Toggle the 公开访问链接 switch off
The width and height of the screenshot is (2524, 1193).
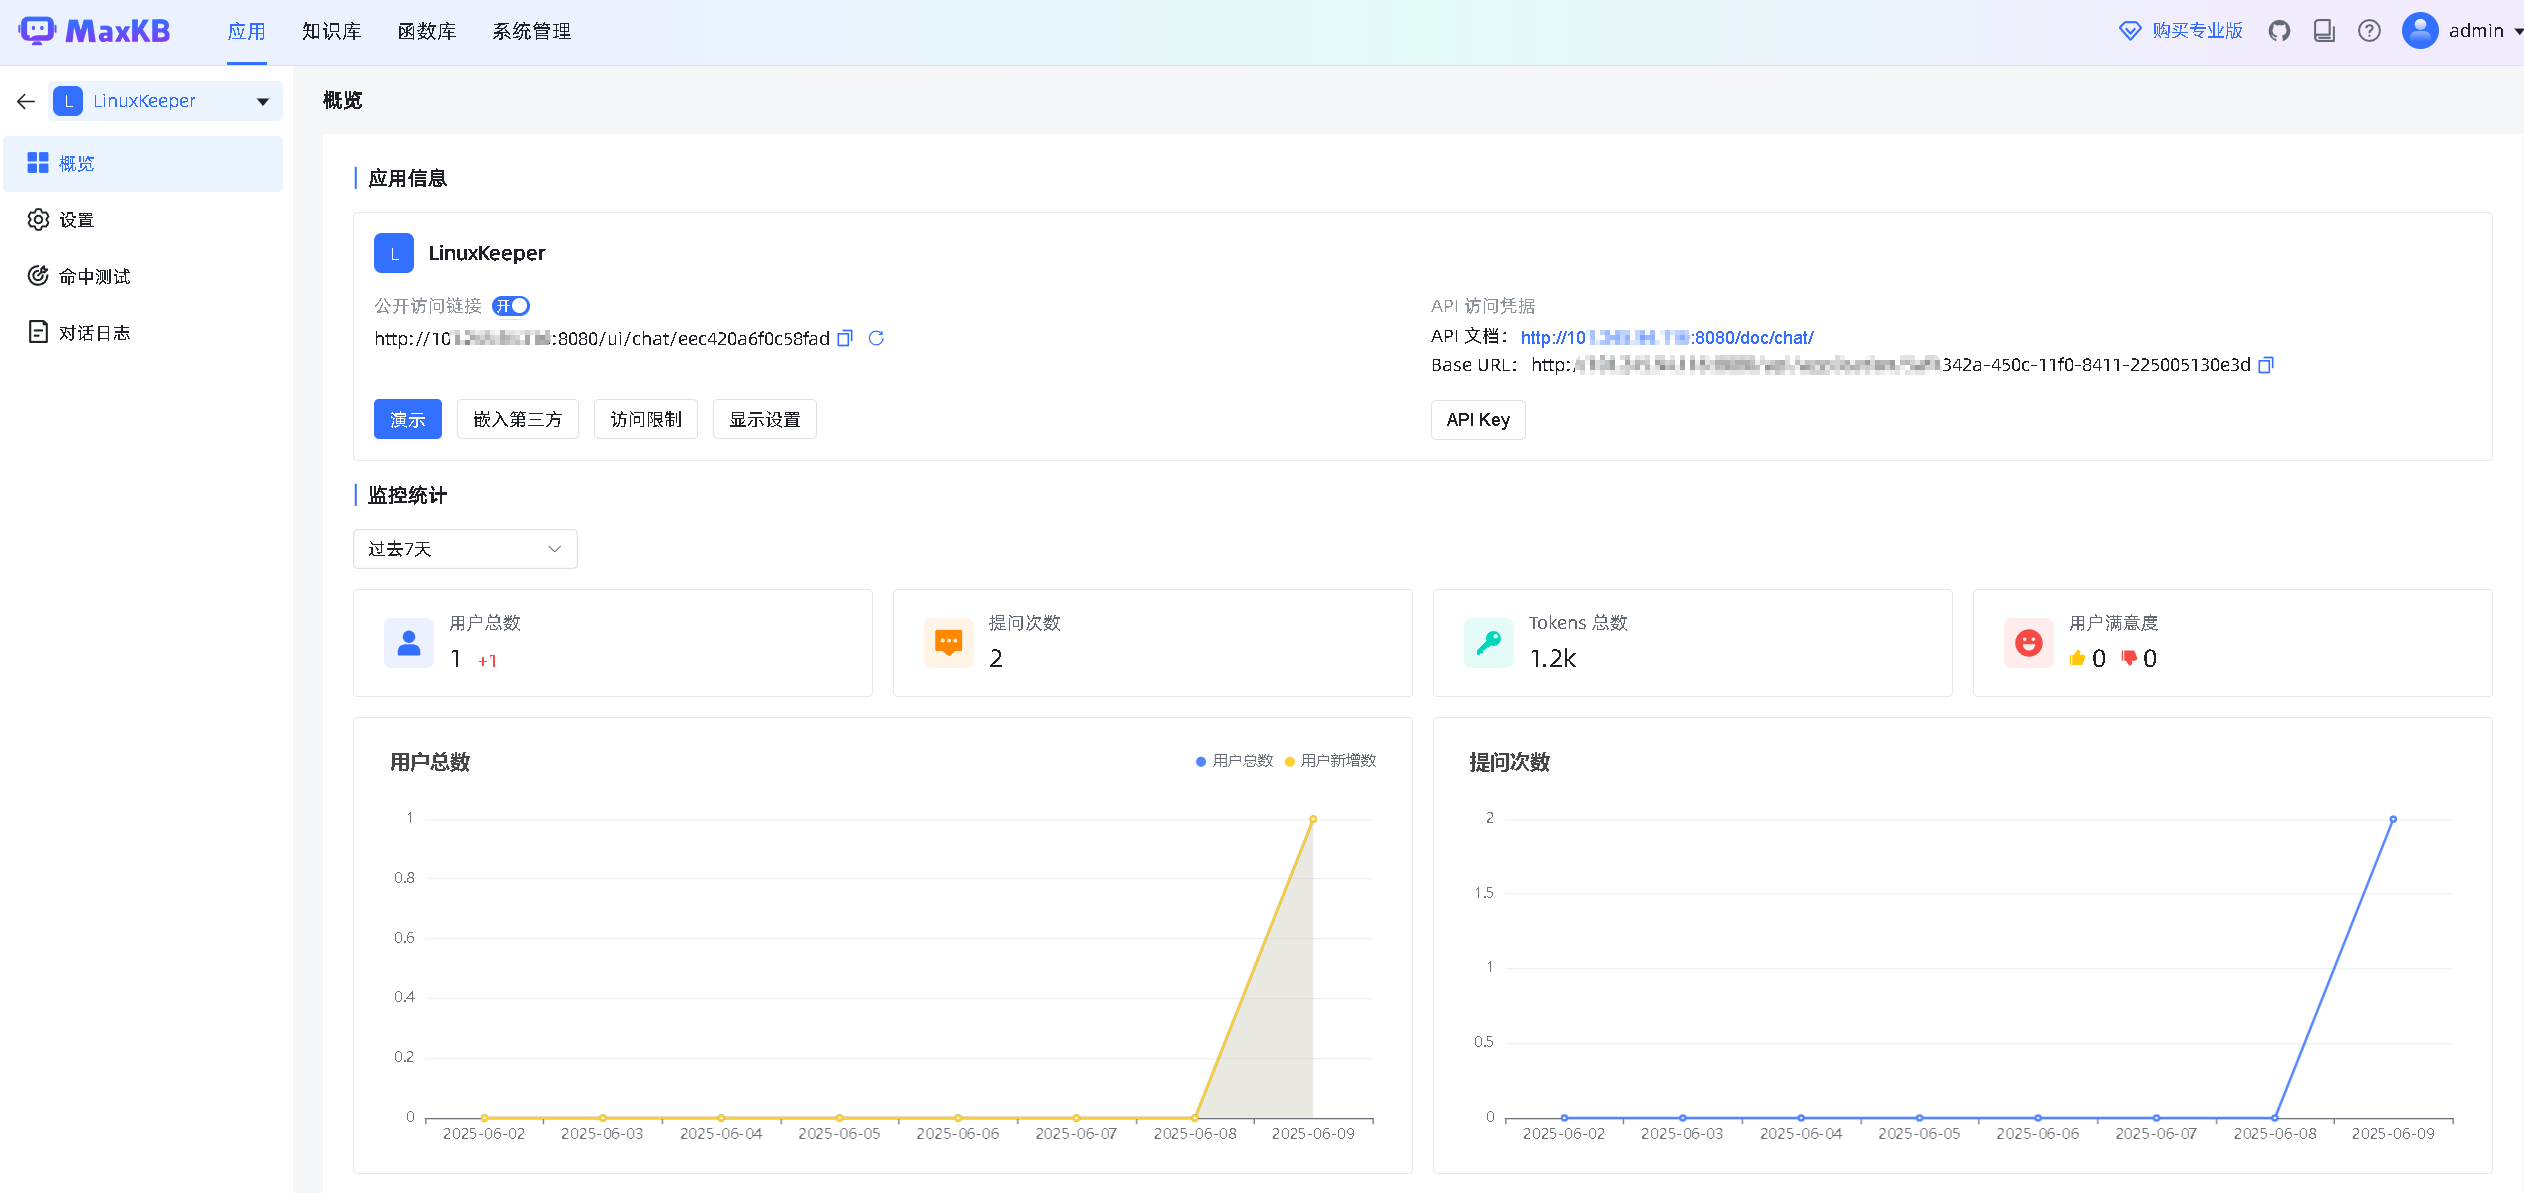click(x=511, y=306)
